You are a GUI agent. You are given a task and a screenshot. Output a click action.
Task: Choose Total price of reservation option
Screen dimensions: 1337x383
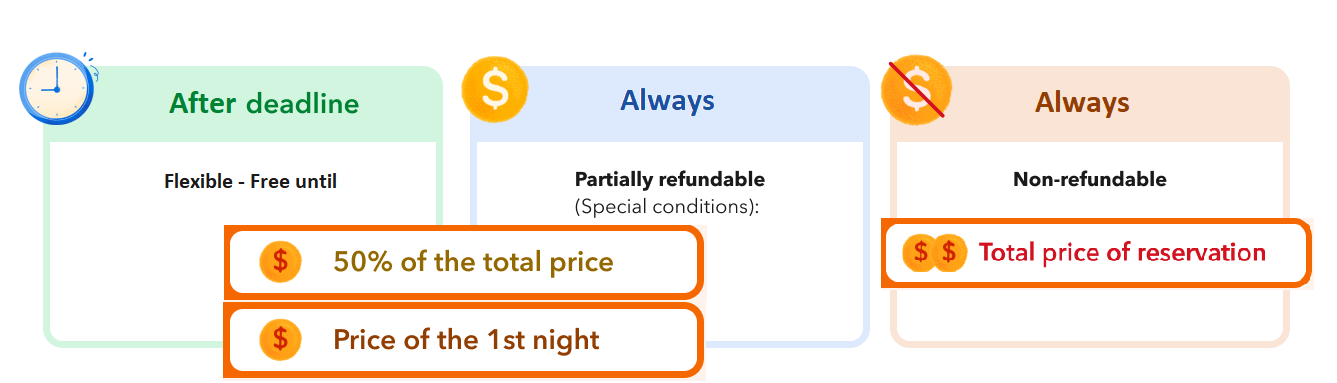1096,253
